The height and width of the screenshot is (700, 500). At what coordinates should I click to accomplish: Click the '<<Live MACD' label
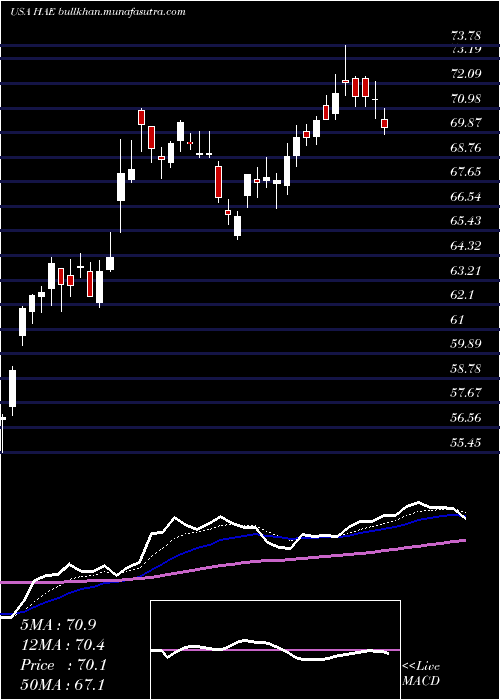(x=421, y=674)
